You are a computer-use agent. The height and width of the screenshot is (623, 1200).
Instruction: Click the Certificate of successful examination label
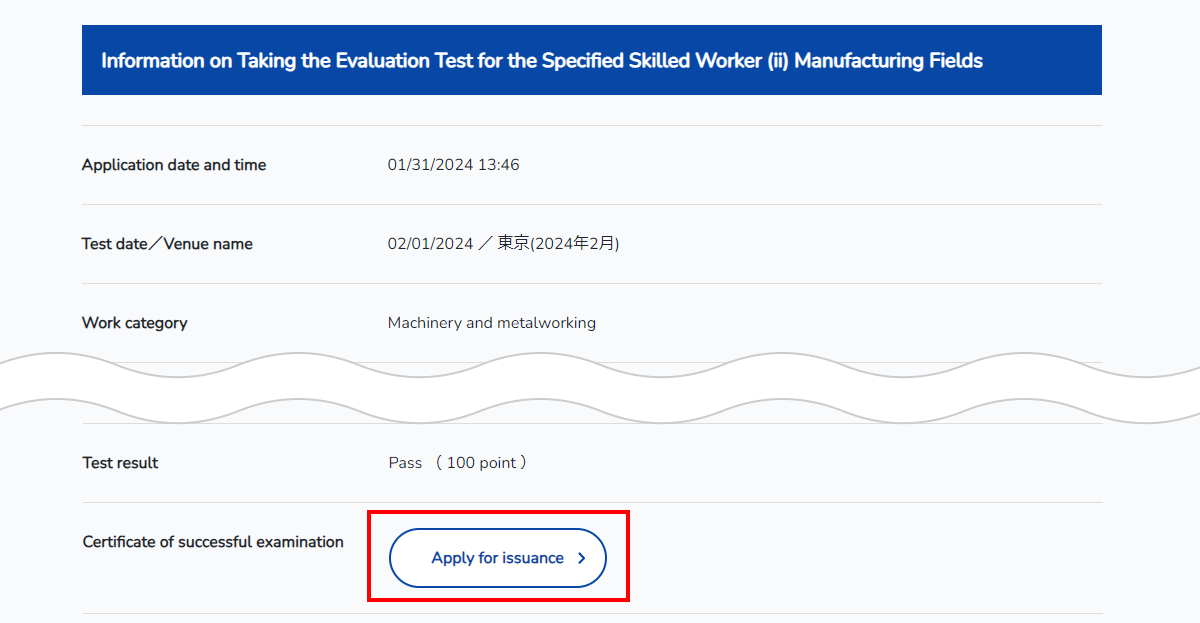(x=213, y=542)
